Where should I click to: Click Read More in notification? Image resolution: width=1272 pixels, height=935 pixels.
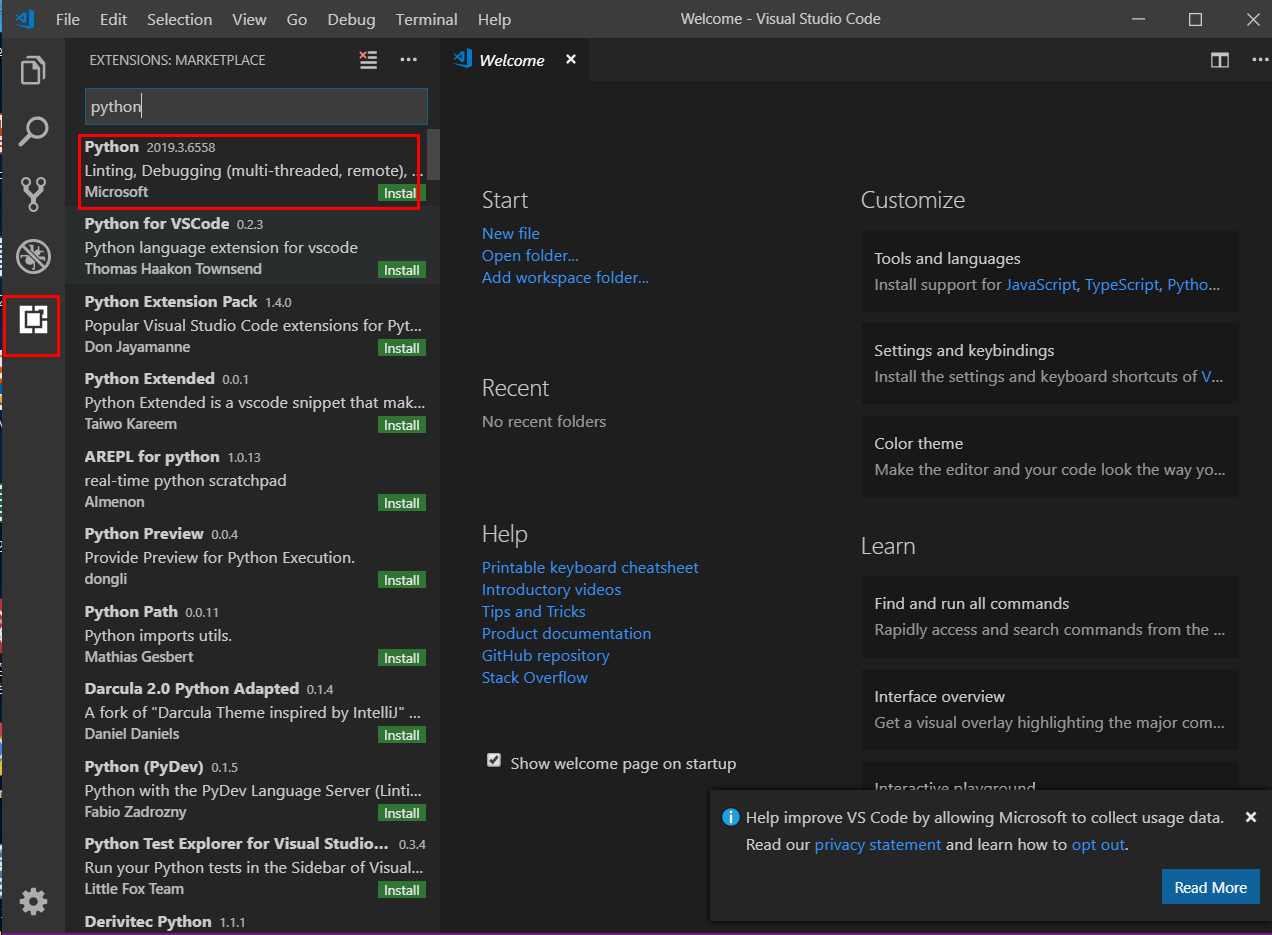pyautogui.click(x=1210, y=887)
